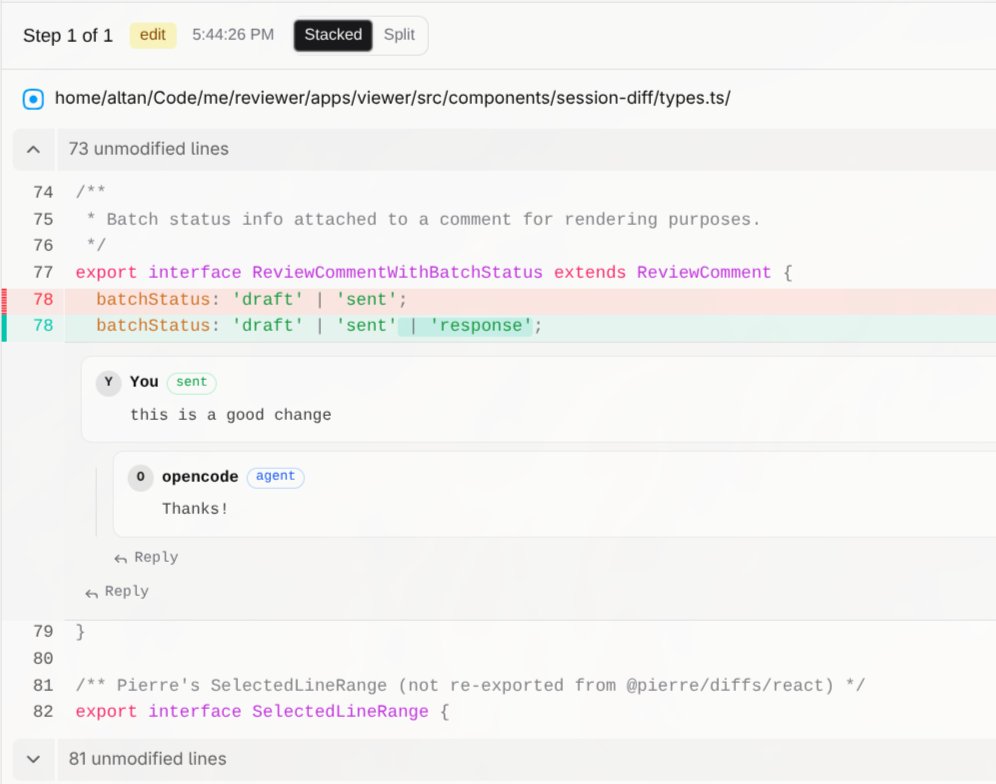This screenshot has height=784, width=996.
Task: Click the Step 1 of 1 label
Action: [x=68, y=36]
